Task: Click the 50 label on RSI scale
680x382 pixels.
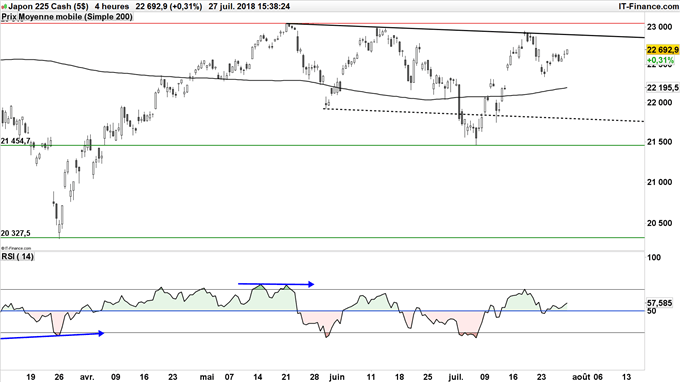Action: pos(651,310)
